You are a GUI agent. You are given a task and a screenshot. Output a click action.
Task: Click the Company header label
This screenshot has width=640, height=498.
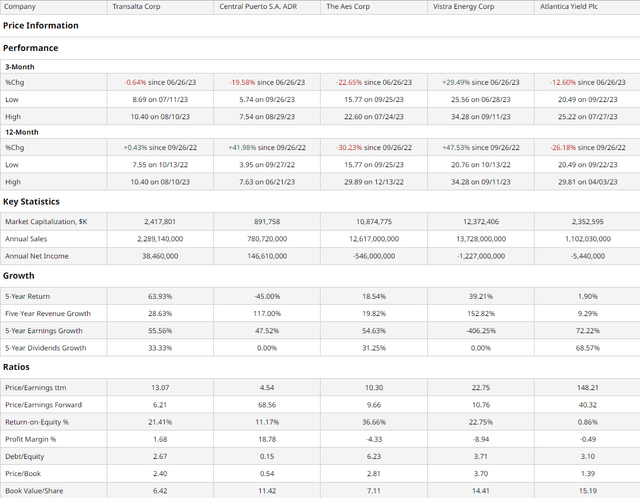[20, 7]
